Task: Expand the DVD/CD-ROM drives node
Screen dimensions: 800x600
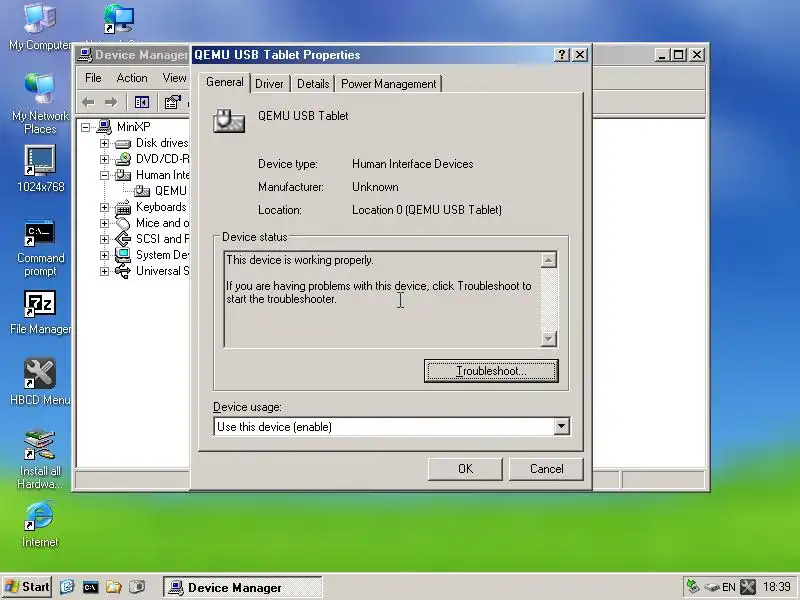Action: pos(105,159)
